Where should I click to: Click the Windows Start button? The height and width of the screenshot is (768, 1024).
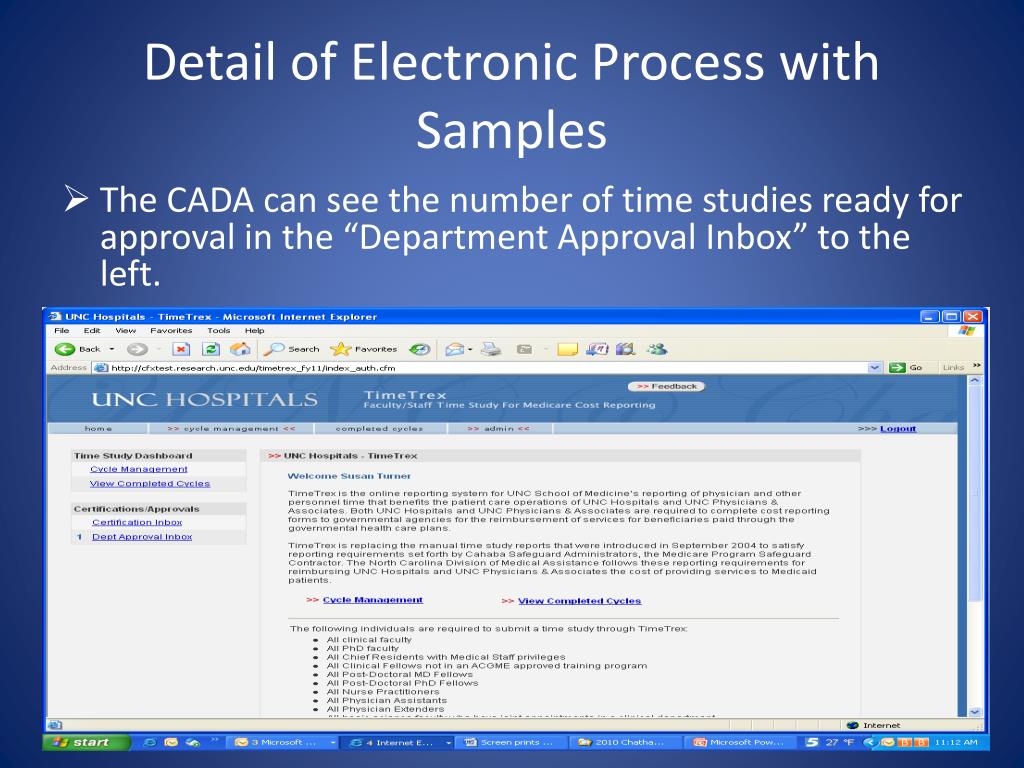tap(86, 743)
